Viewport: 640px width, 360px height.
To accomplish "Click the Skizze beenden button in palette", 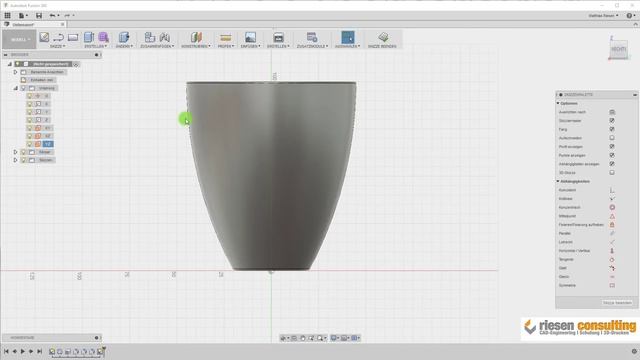I will 617,303.
